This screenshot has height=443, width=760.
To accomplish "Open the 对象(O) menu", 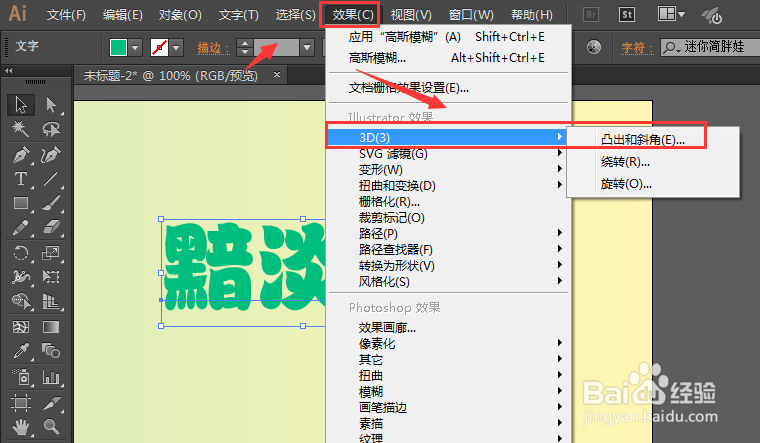I will tap(180, 15).
